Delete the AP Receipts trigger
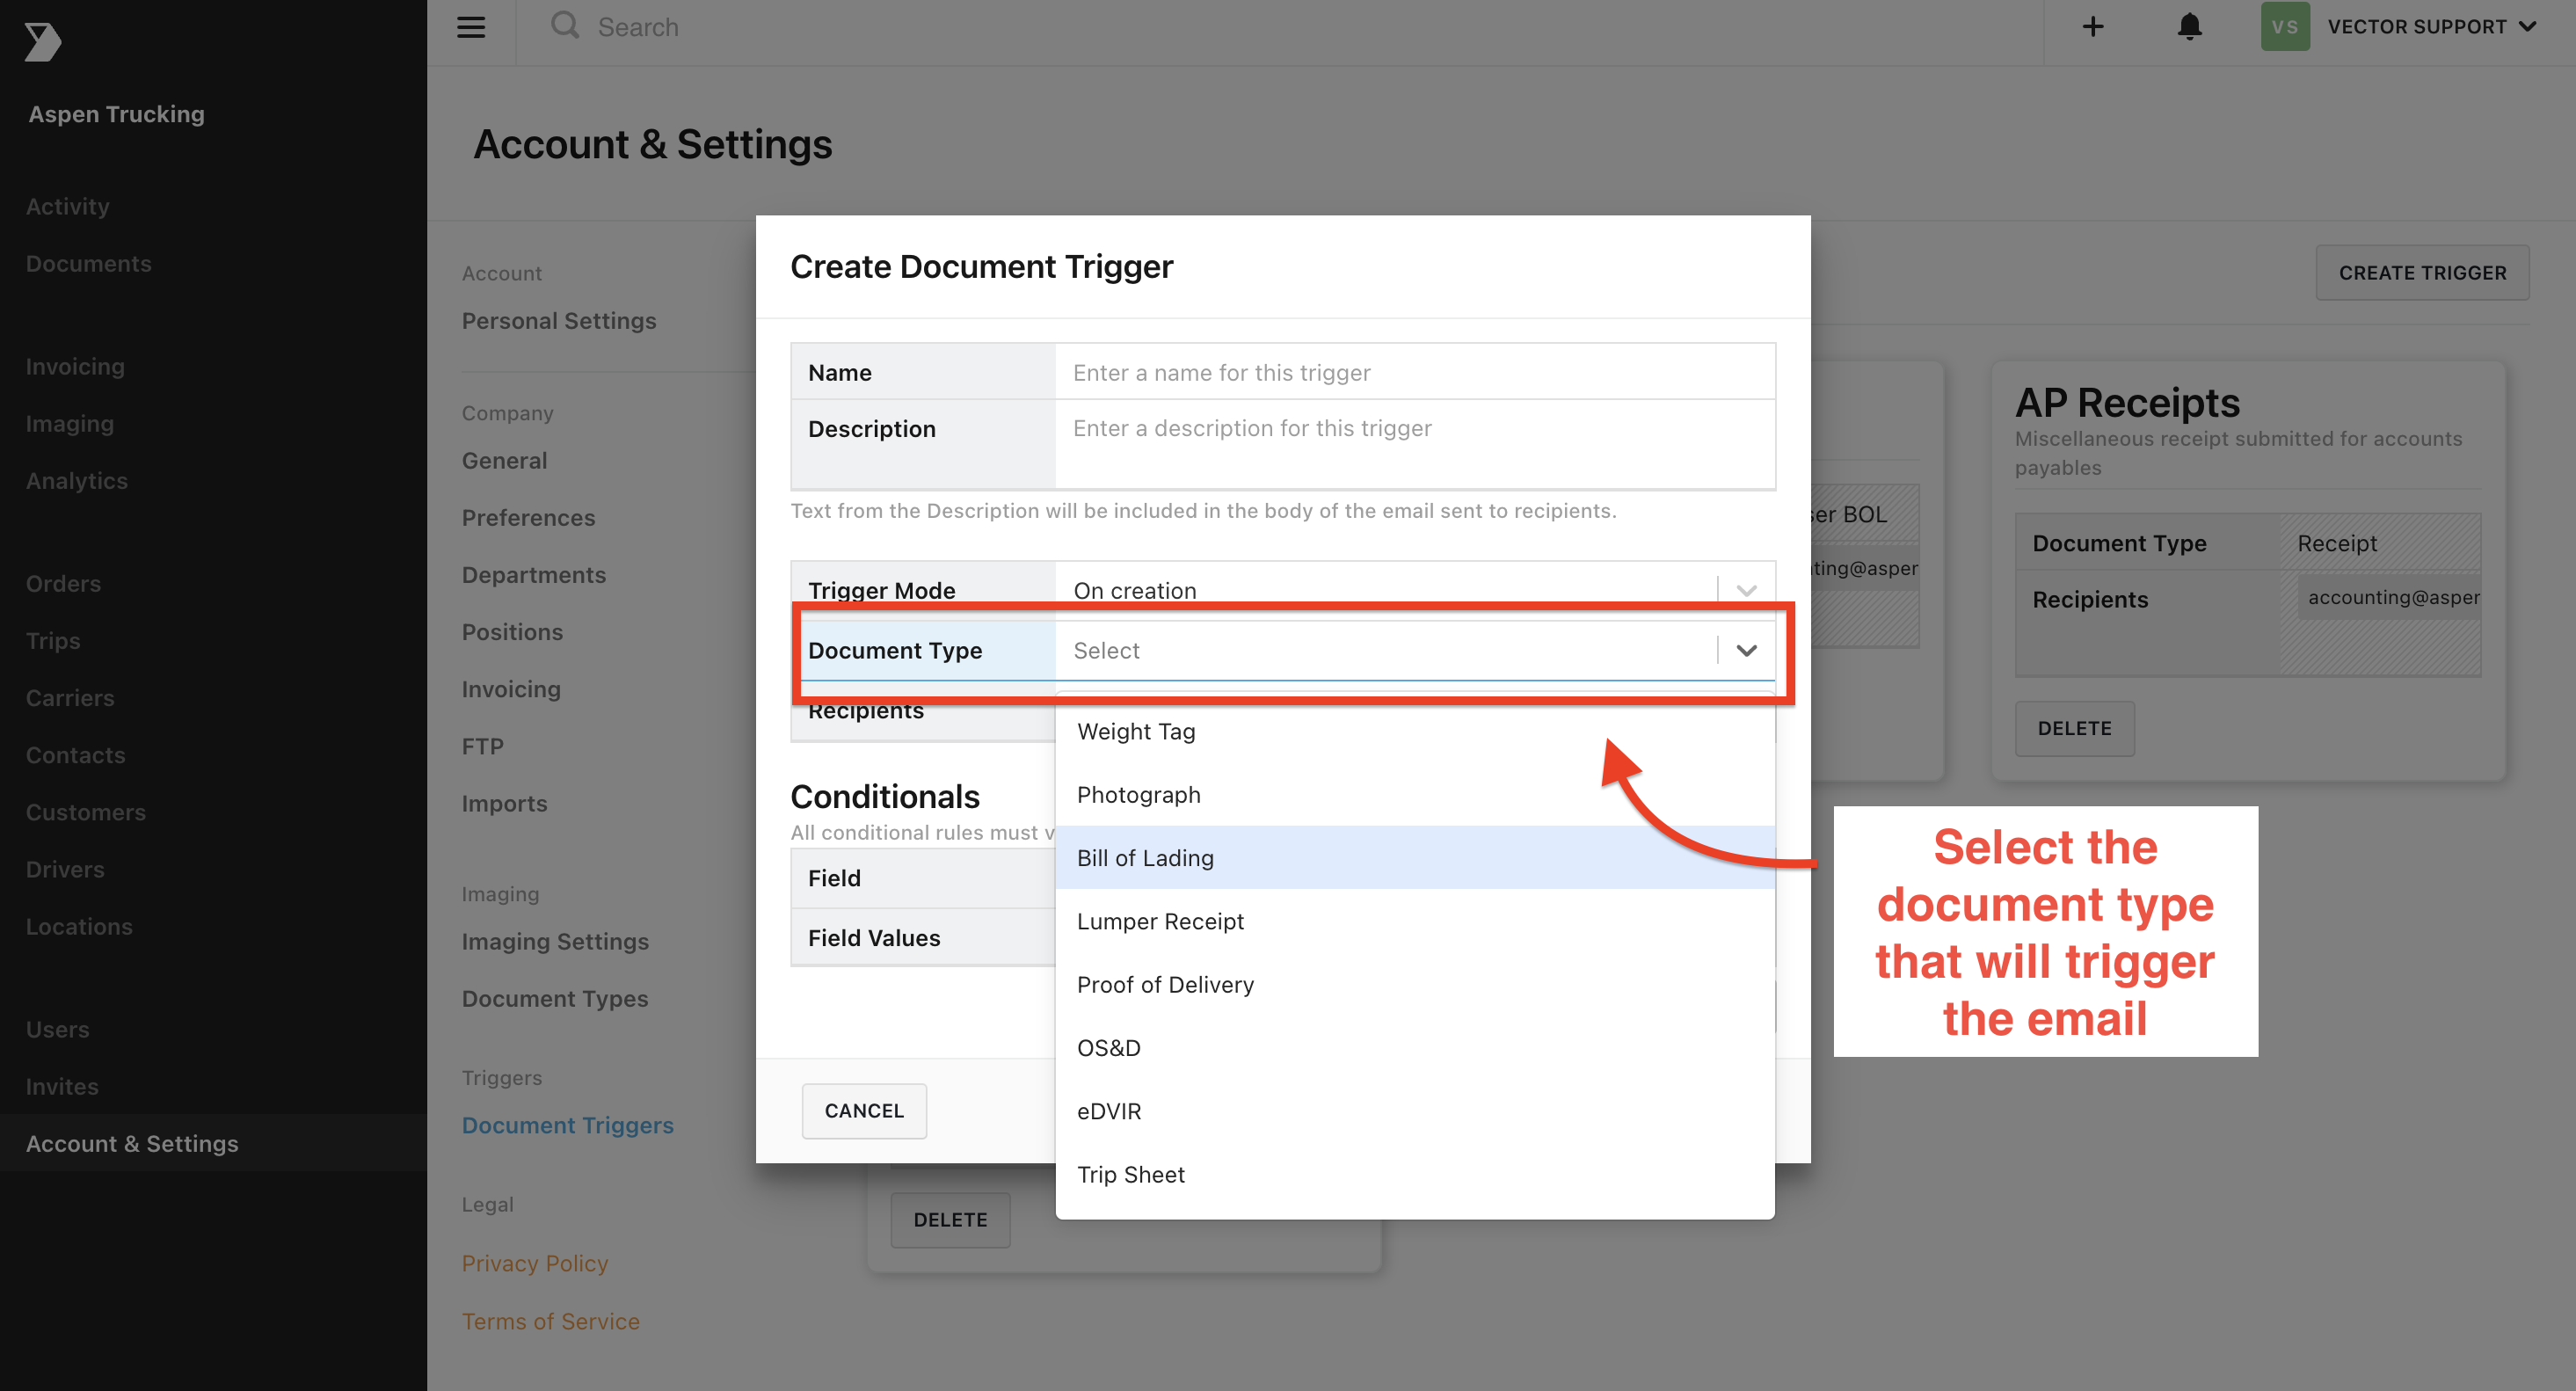This screenshot has height=1391, width=2576. tap(2074, 728)
